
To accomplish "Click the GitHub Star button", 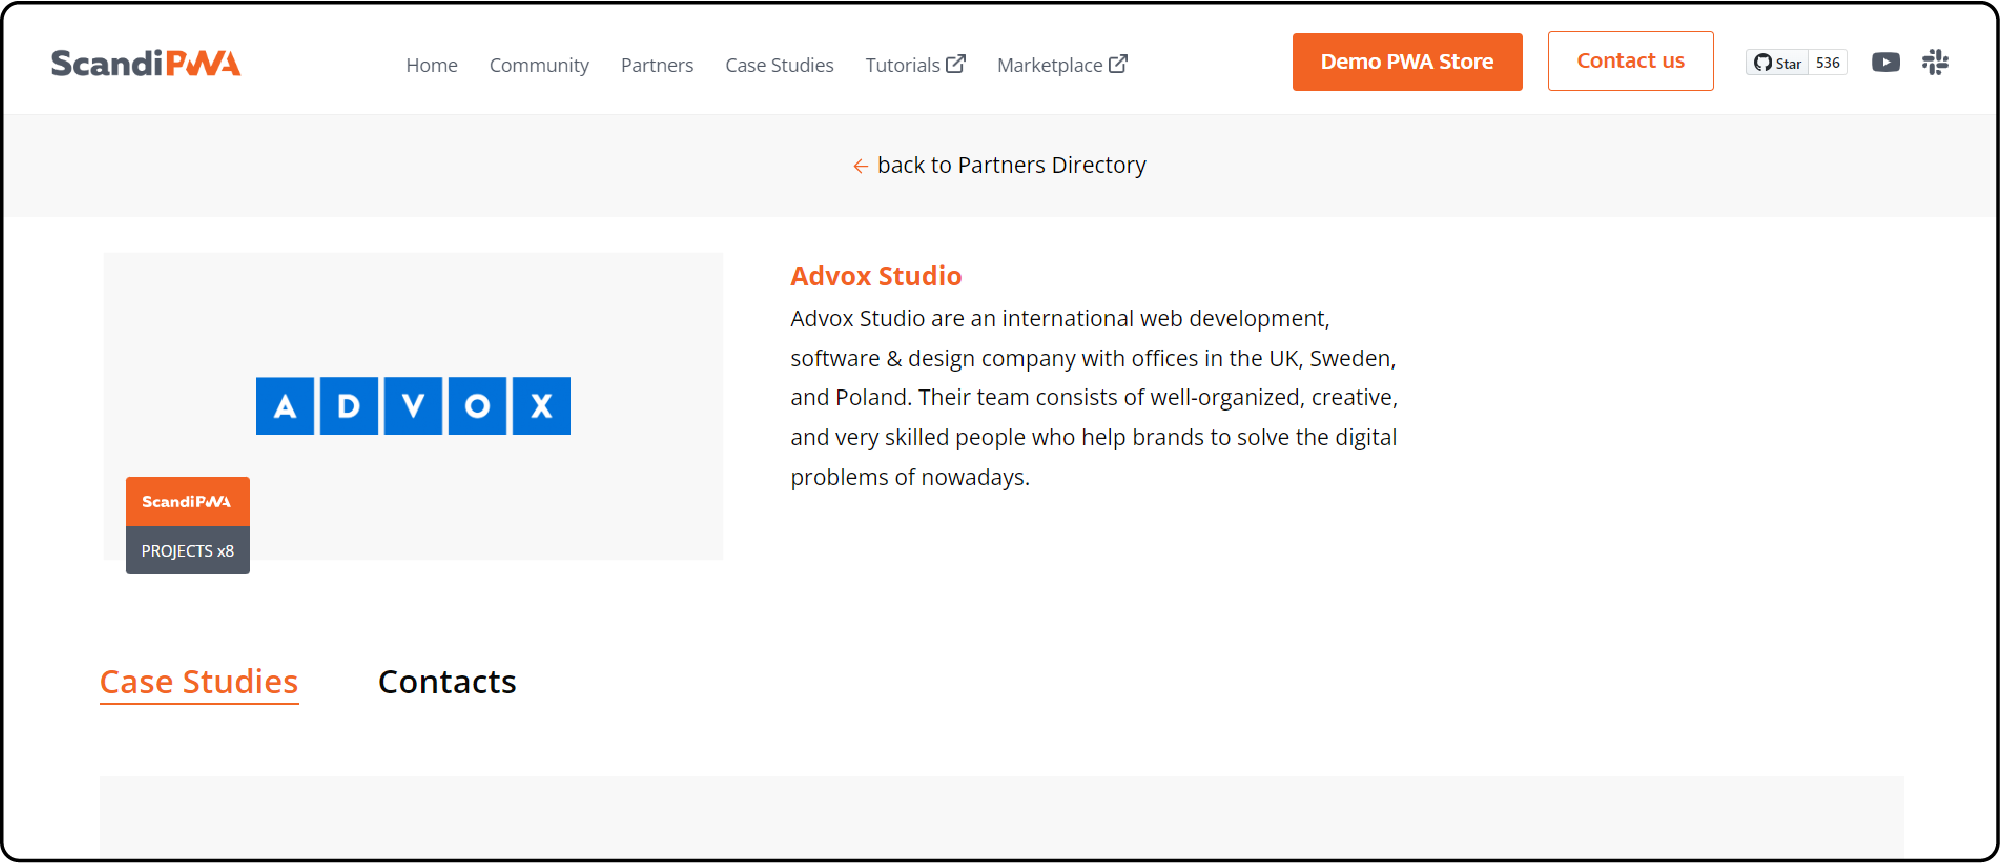I will pyautogui.click(x=1778, y=63).
